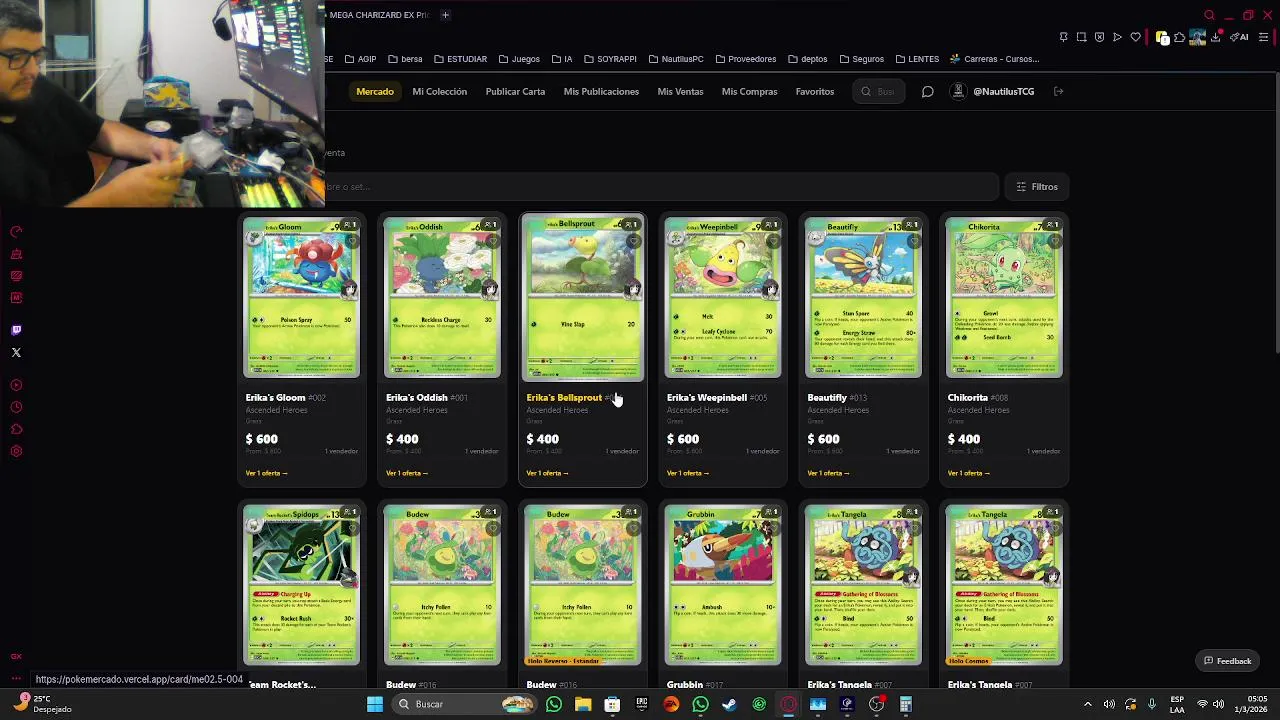
Task: Click the chat messages icon in the navbar
Action: coord(927,92)
